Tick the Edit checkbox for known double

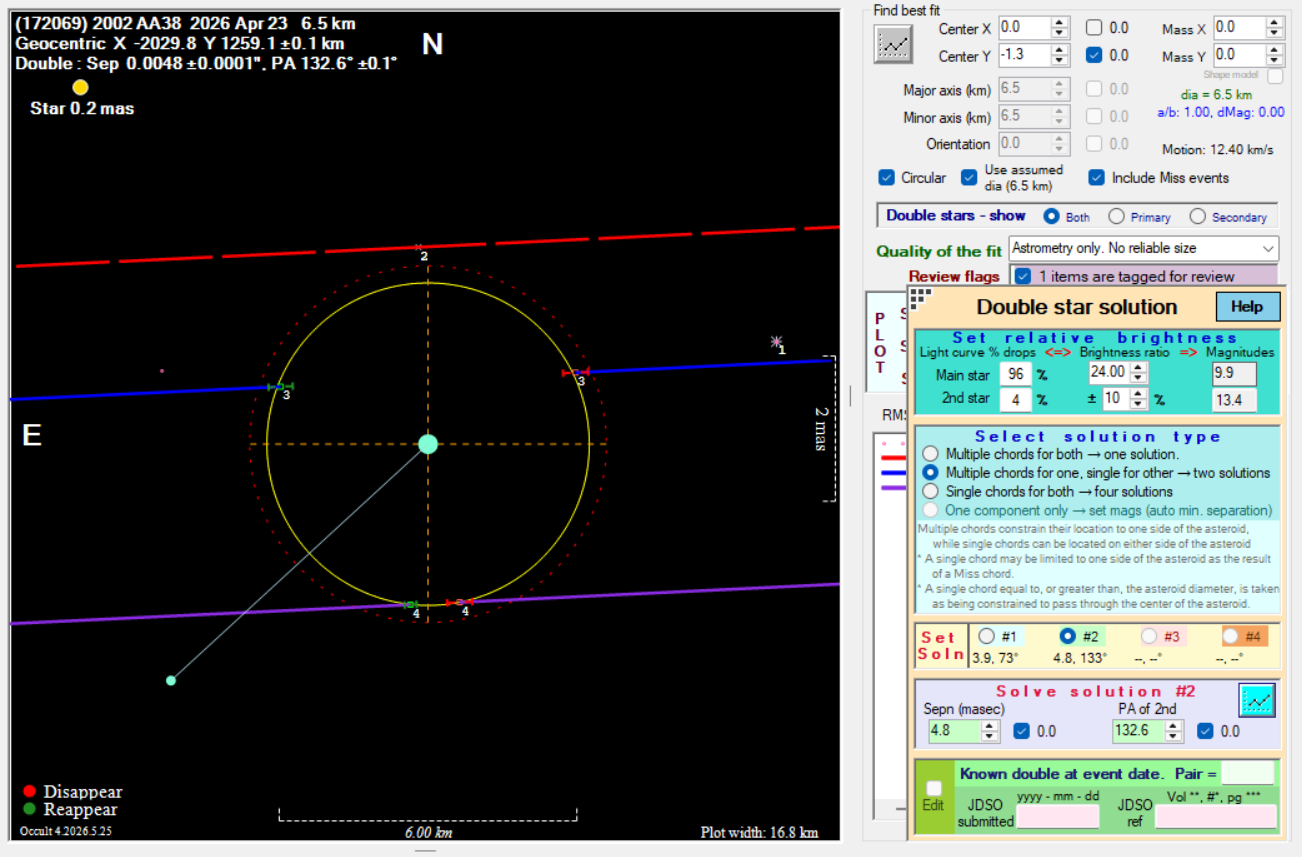click(x=933, y=788)
